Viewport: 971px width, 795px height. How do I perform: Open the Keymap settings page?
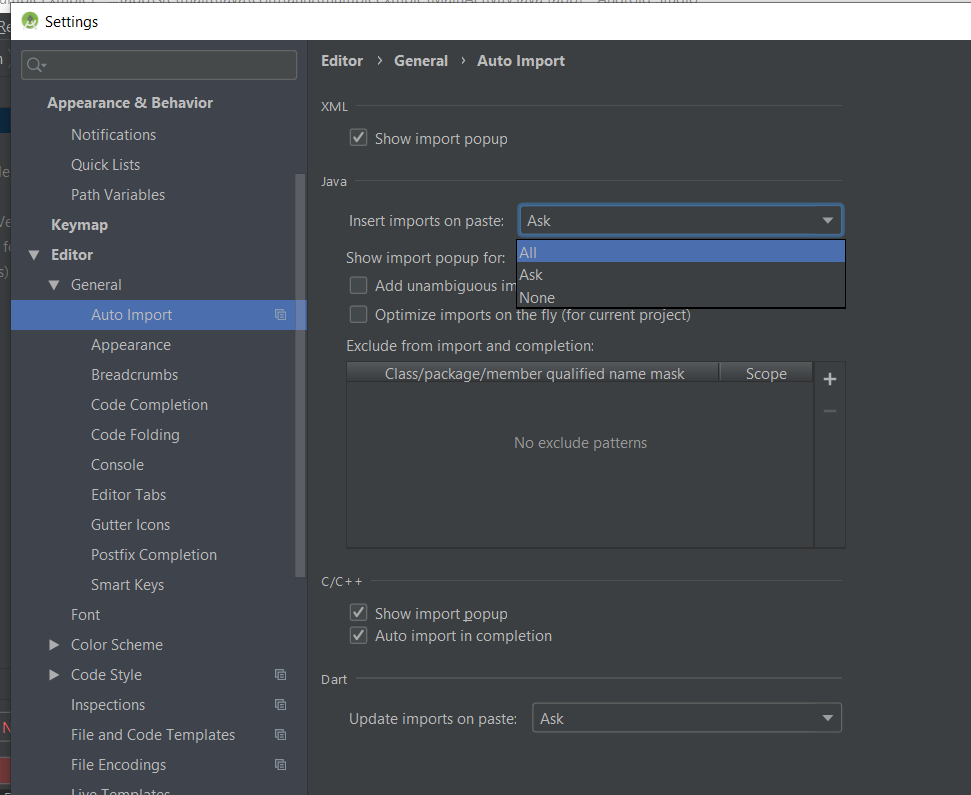pos(79,225)
